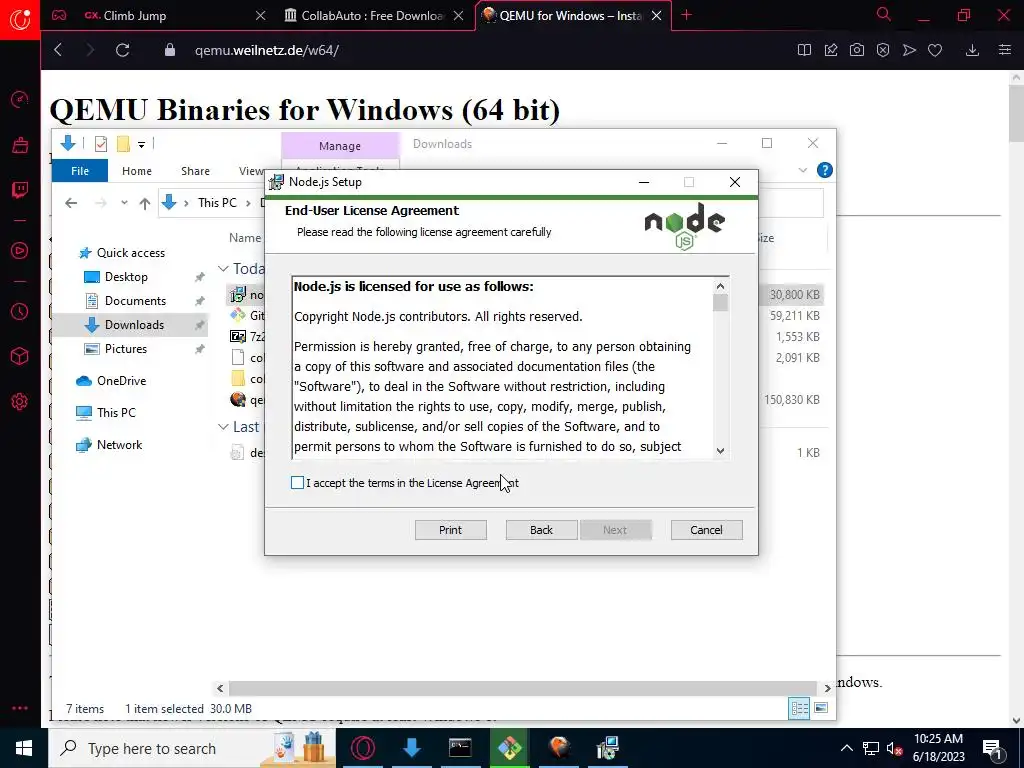Viewport: 1024px width, 768px height.
Task: Switch Explorer to details view icon
Action: (799, 708)
